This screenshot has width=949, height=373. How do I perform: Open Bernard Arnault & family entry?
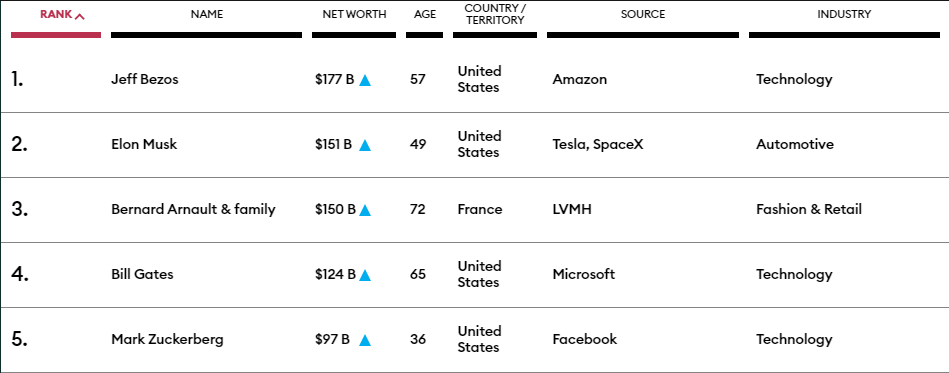click(x=193, y=210)
